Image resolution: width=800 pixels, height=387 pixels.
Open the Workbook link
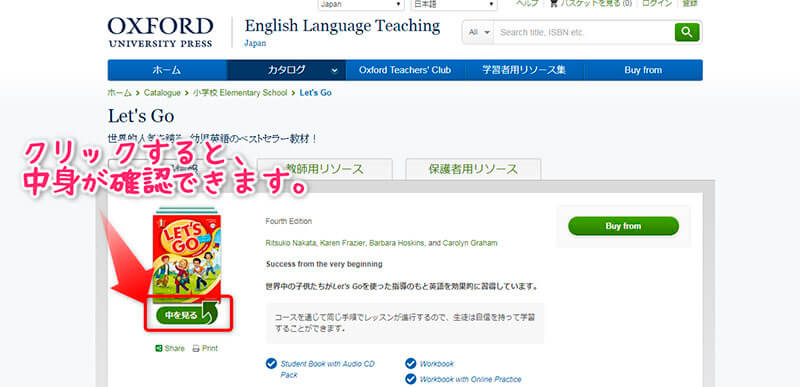[437, 364]
